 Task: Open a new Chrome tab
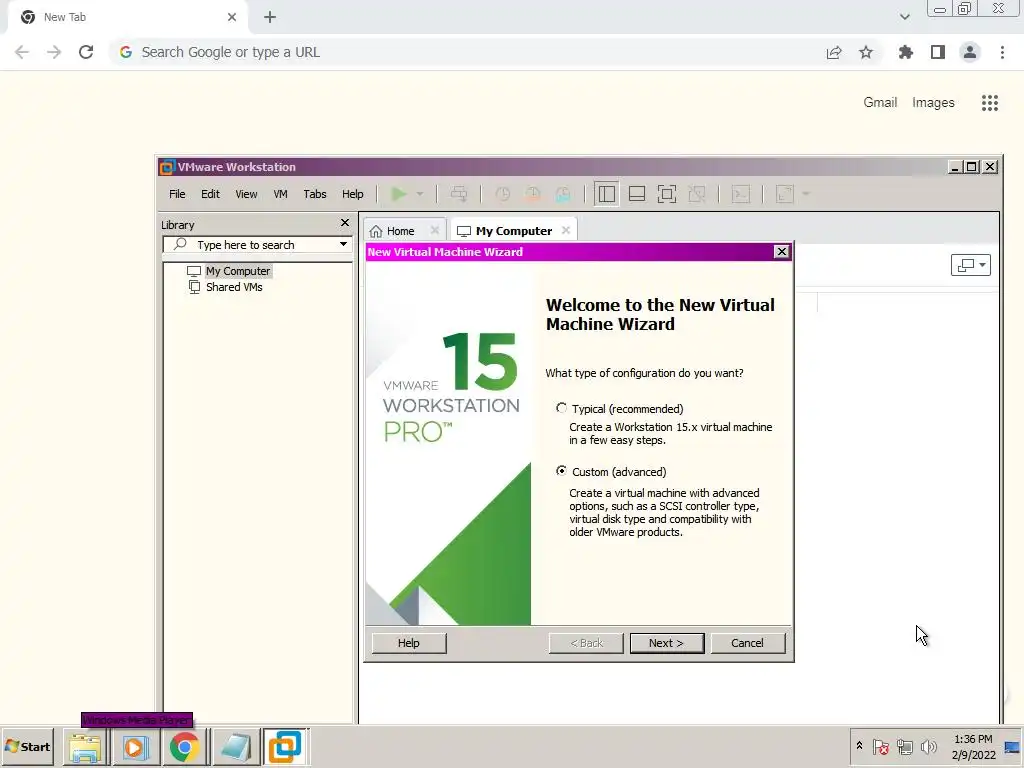point(270,18)
